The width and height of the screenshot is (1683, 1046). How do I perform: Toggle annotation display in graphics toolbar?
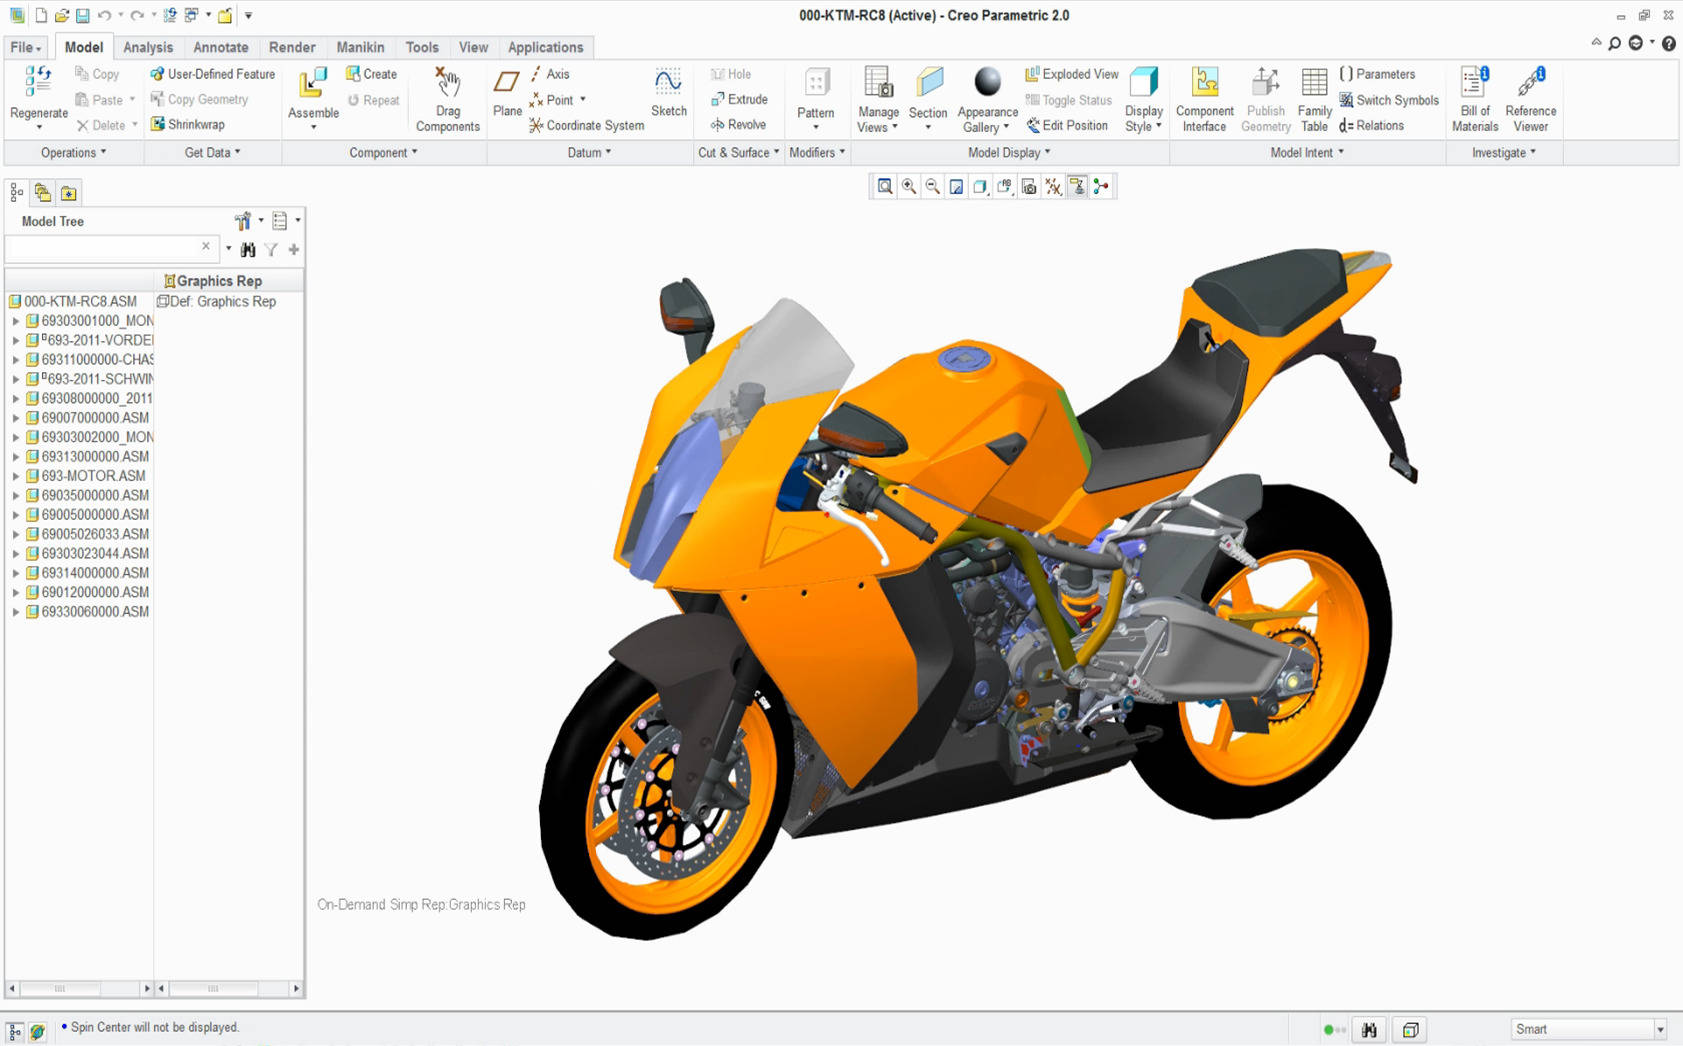click(x=1077, y=187)
